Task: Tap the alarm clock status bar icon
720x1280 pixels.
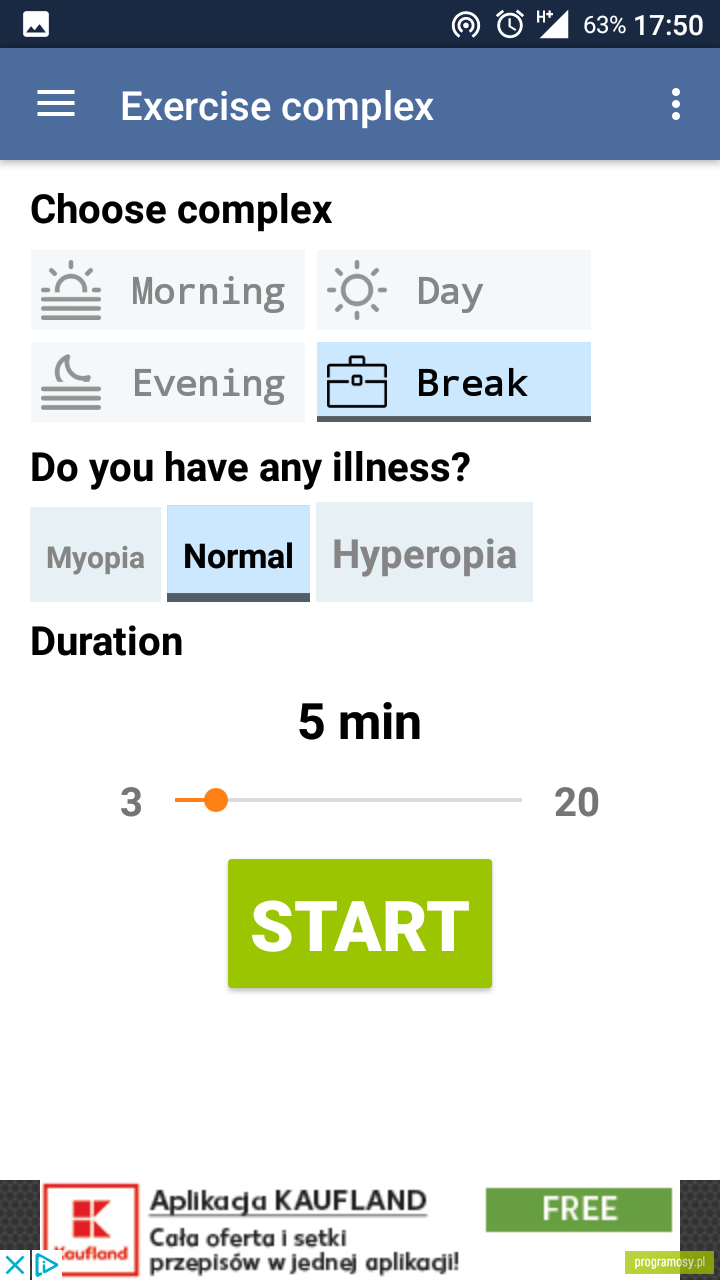Action: pos(510,24)
